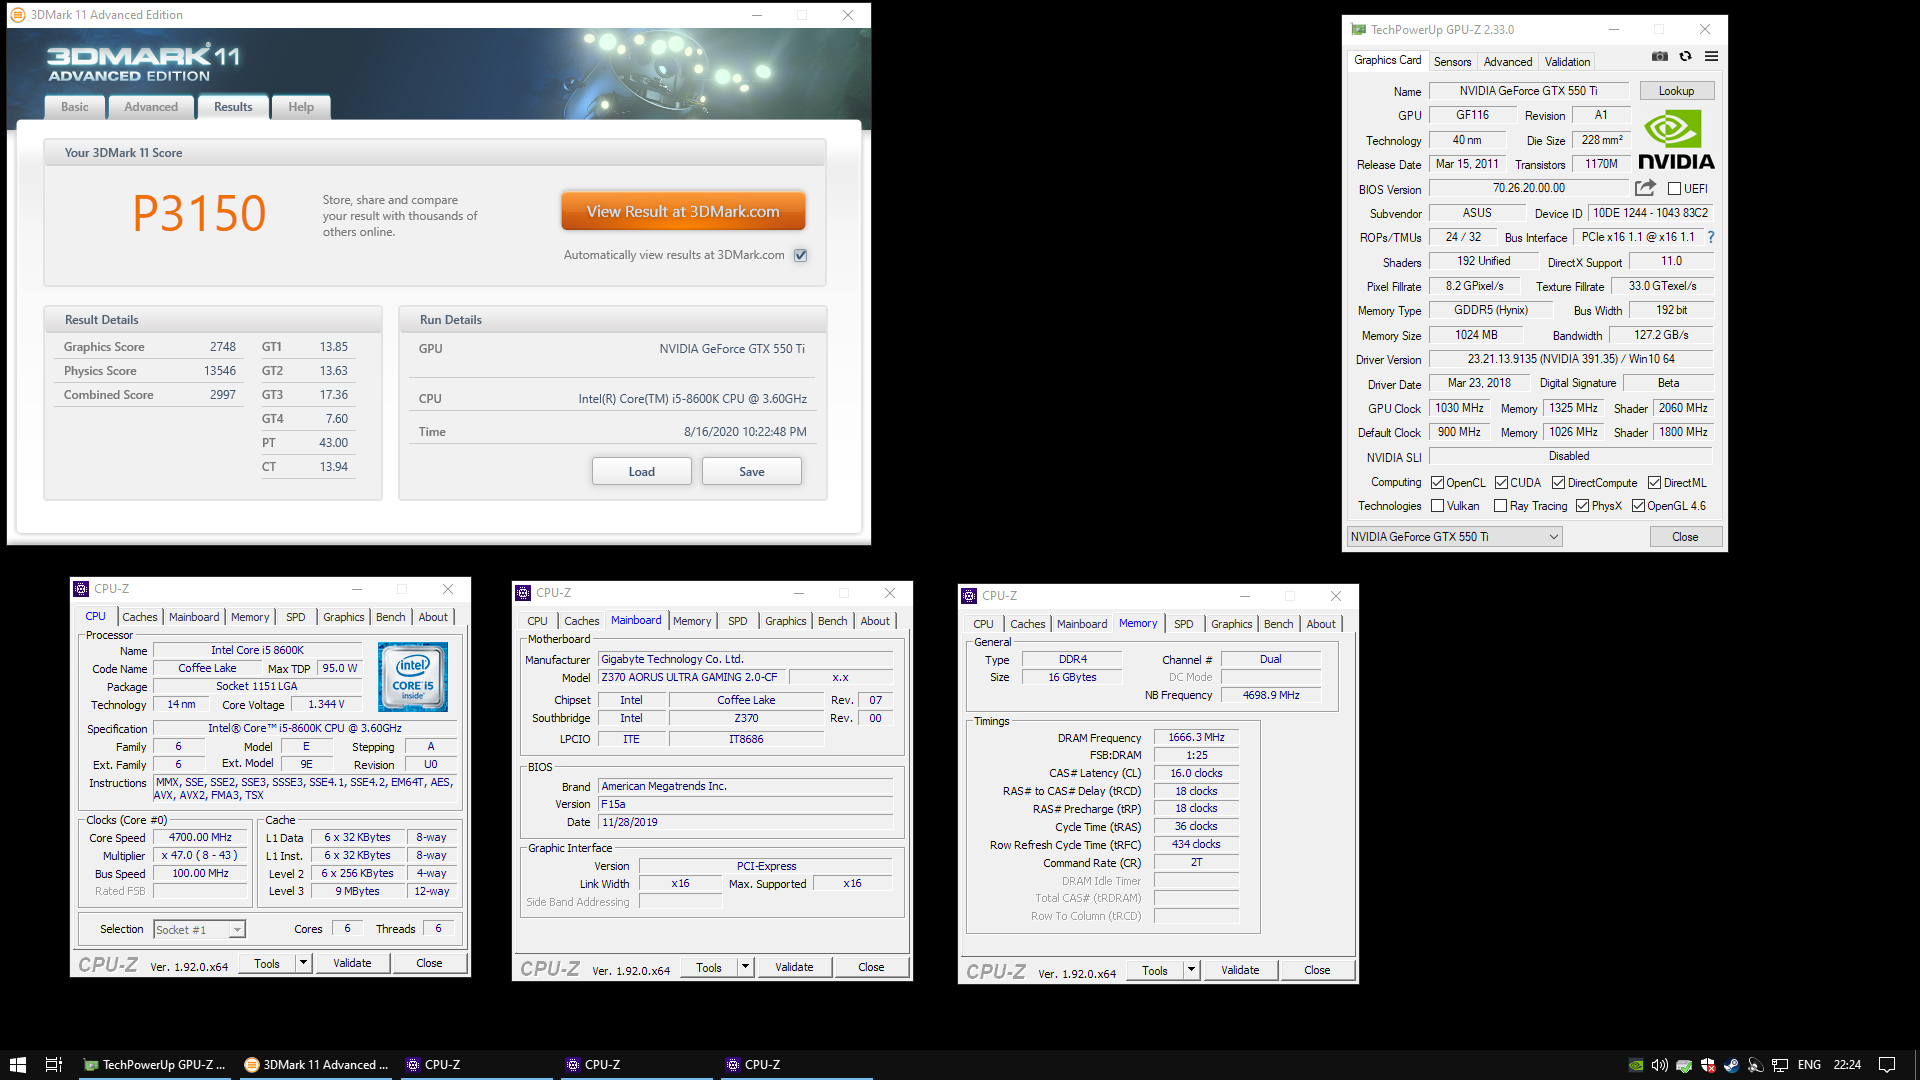Click the CPU-Z Memory window title icon
The image size is (1920, 1080).
(969, 596)
